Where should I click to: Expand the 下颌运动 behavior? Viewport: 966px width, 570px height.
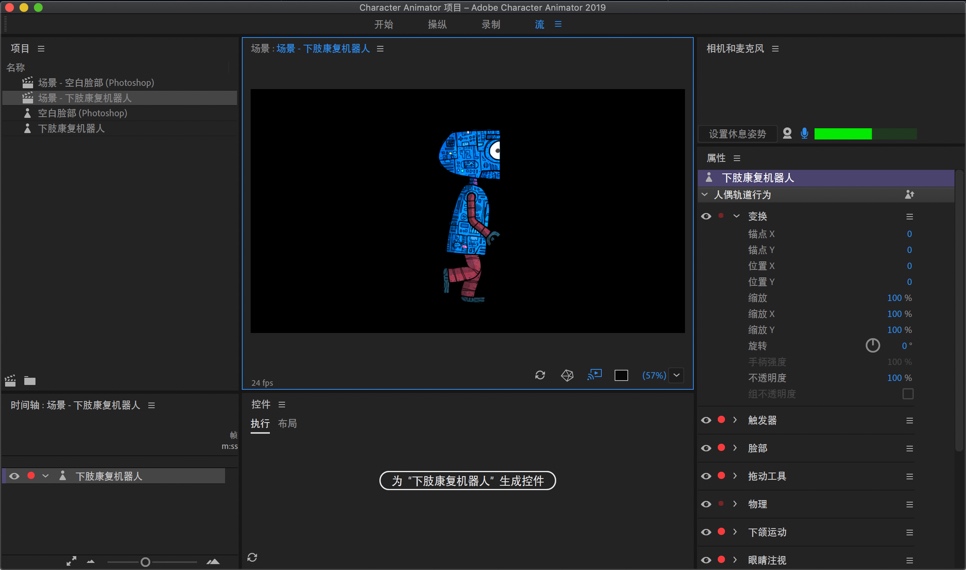point(735,532)
